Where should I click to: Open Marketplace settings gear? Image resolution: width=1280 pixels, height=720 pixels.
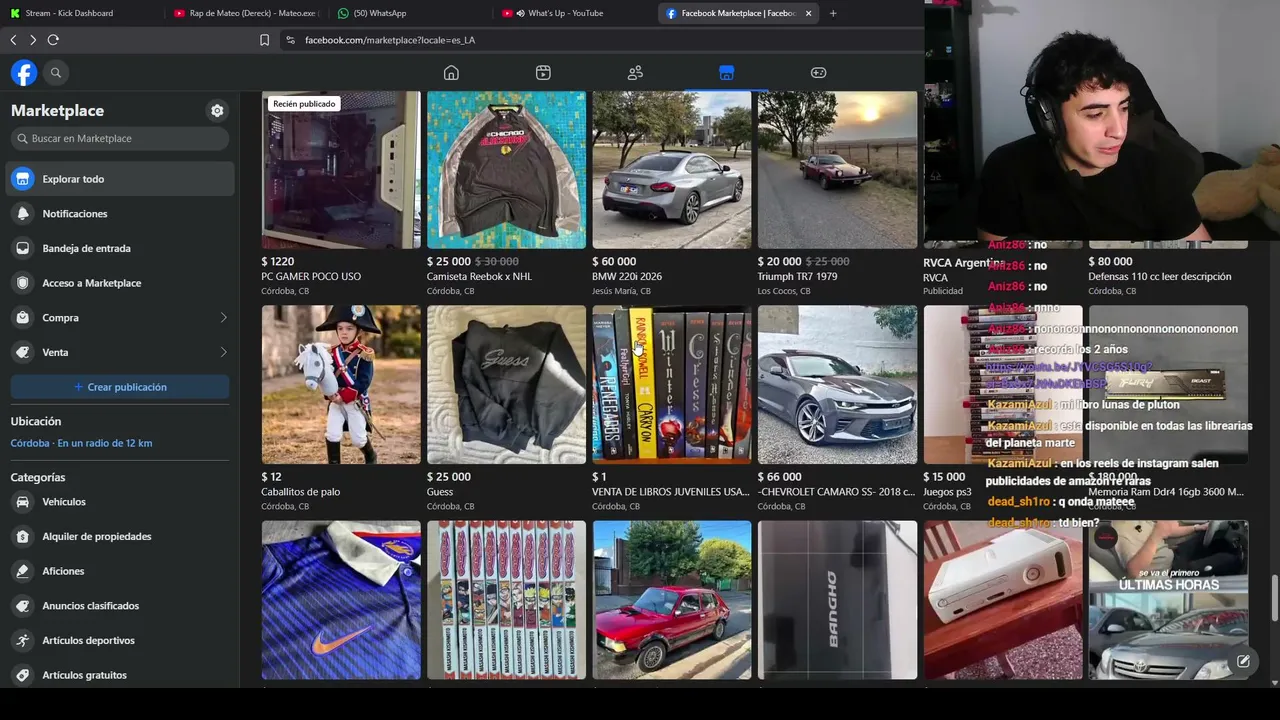(x=217, y=111)
